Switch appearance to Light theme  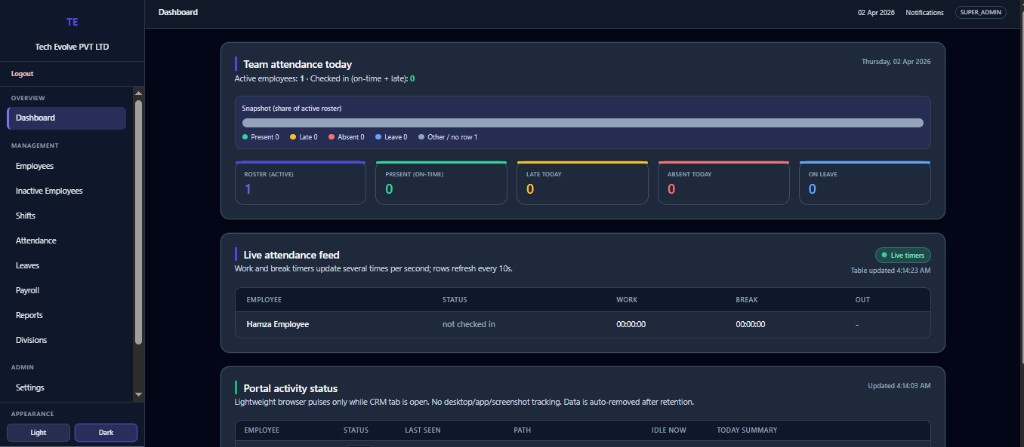pyautogui.click(x=39, y=433)
